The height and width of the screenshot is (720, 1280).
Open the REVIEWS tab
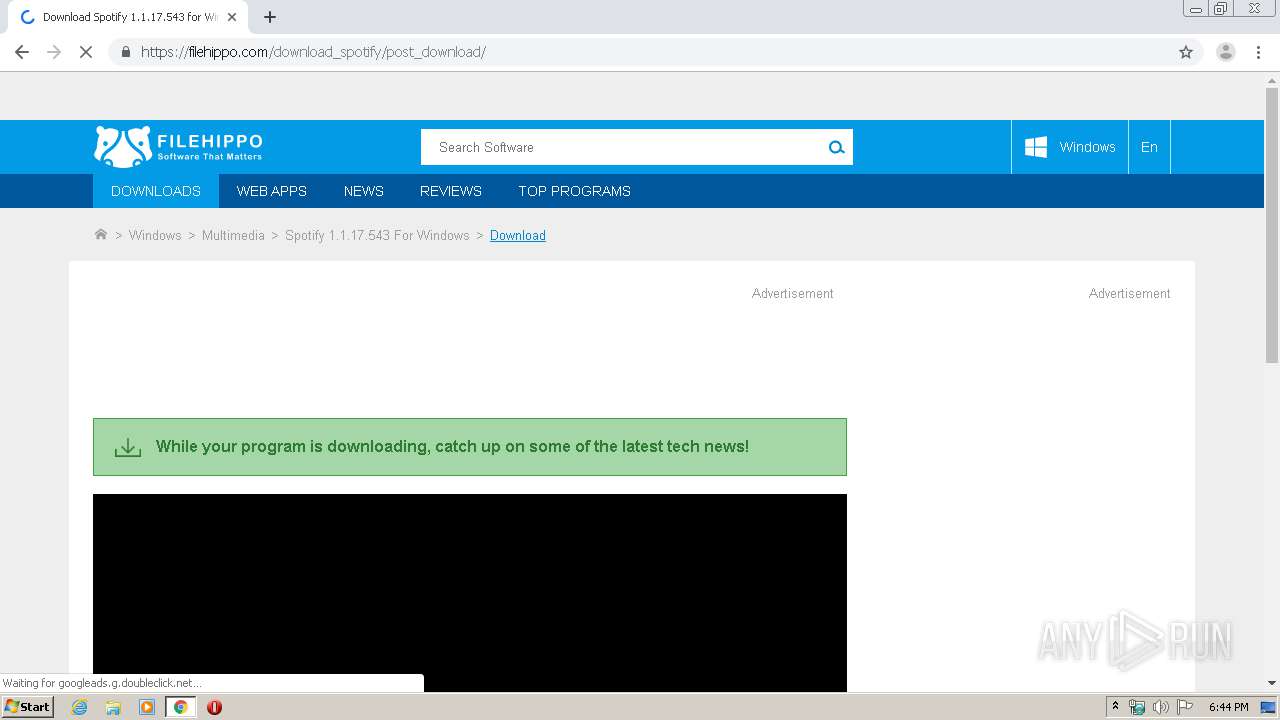(x=451, y=191)
